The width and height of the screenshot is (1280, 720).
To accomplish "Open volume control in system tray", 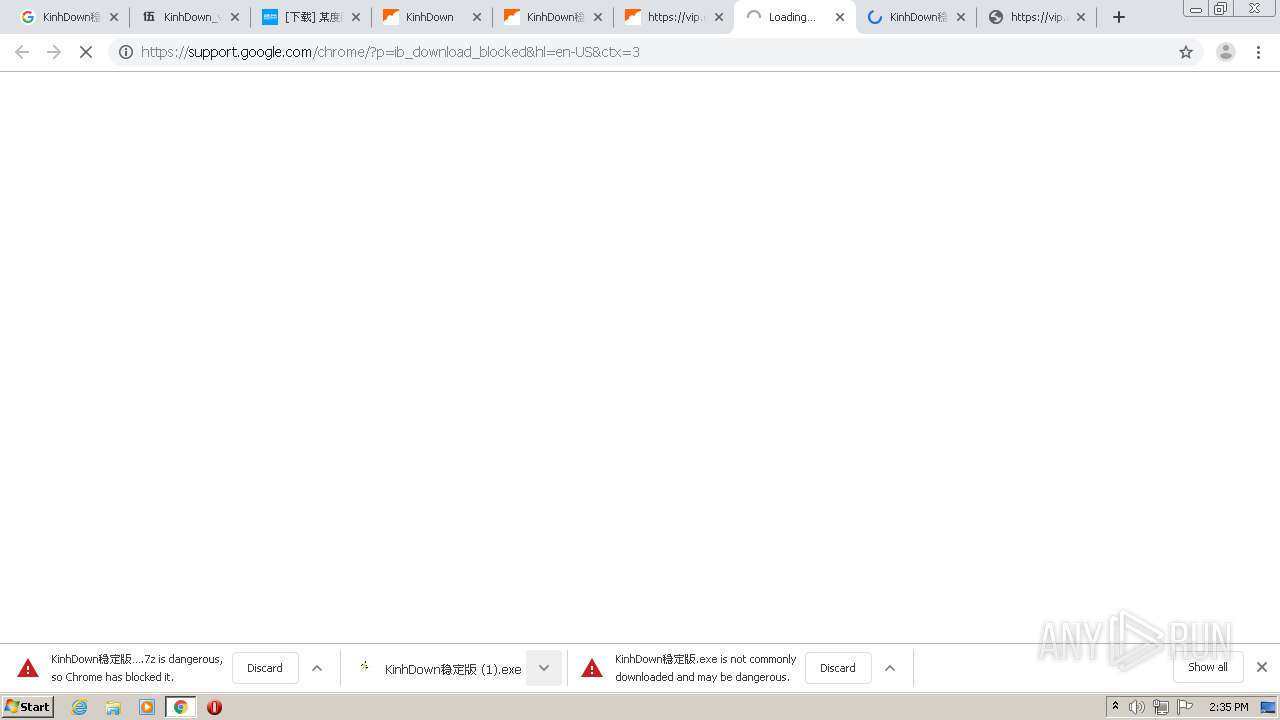I will pyautogui.click(x=1137, y=707).
